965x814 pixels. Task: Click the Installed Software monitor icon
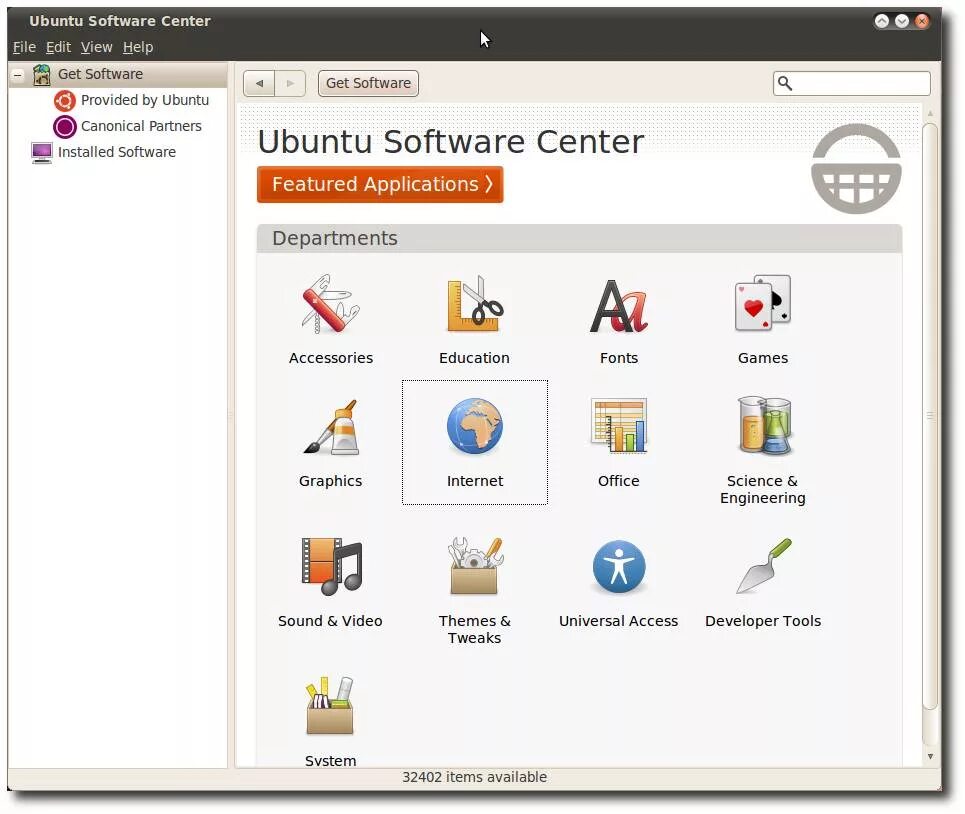point(42,153)
